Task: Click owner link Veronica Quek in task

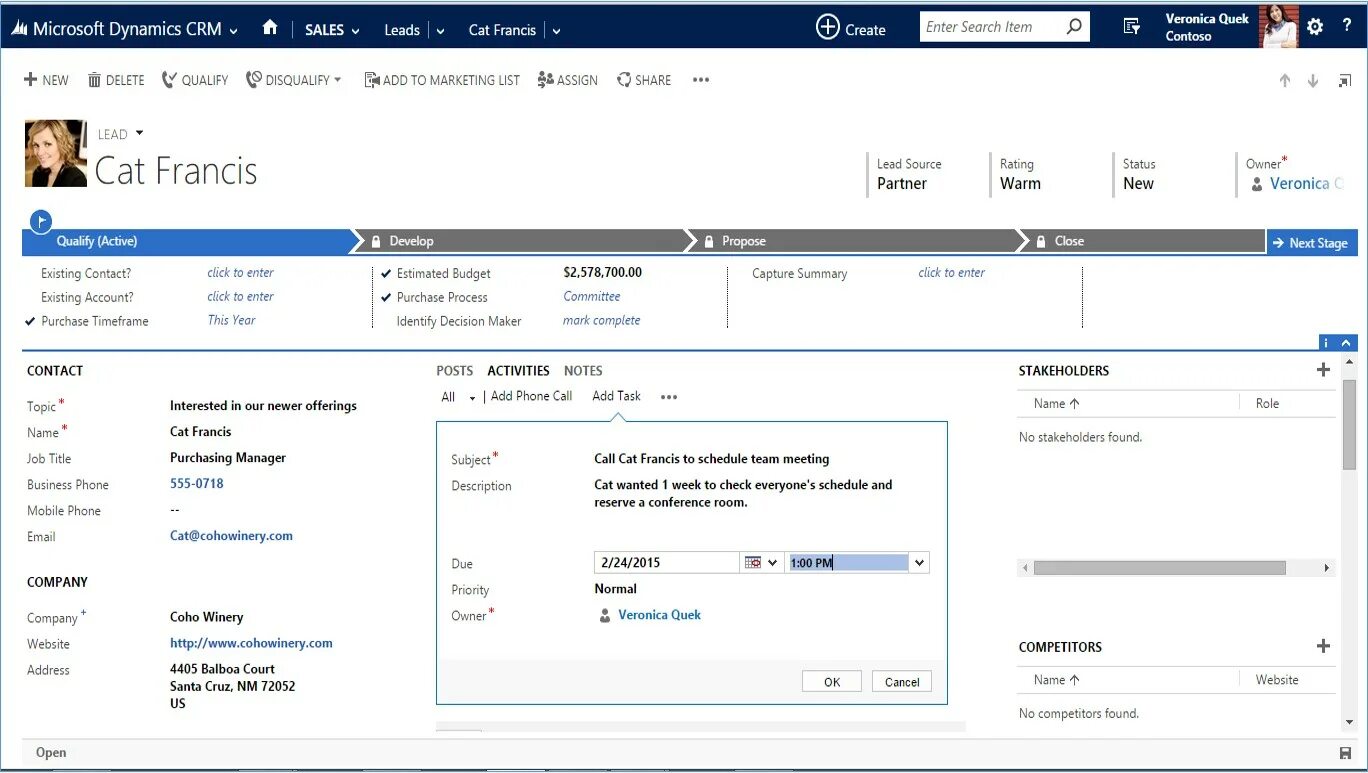Action: [x=660, y=615]
